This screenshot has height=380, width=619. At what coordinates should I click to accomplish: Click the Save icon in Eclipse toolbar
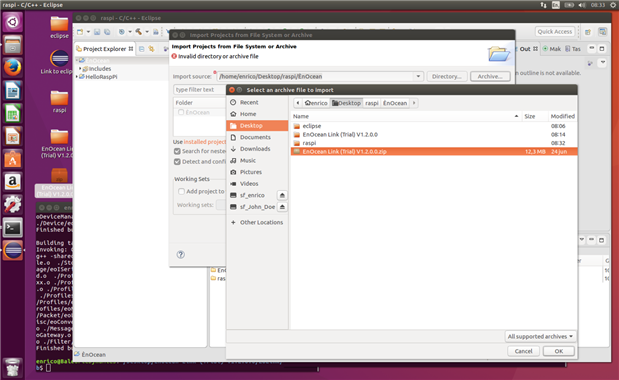click(97, 32)
